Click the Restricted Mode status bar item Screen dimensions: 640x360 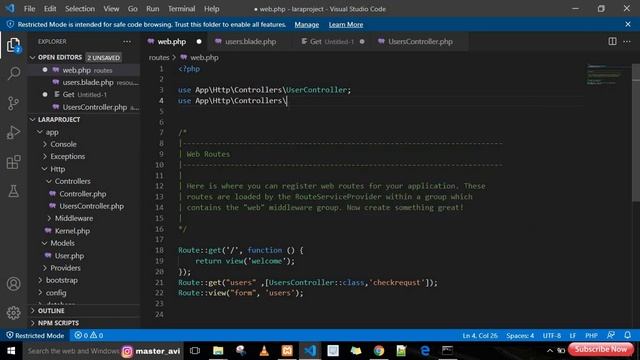point(35,336)
